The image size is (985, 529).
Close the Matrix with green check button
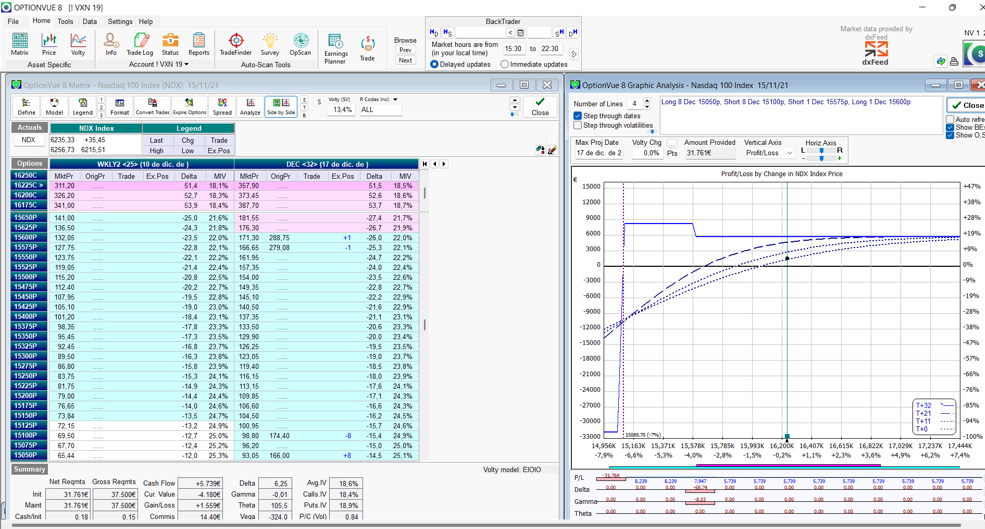[540, 106]
